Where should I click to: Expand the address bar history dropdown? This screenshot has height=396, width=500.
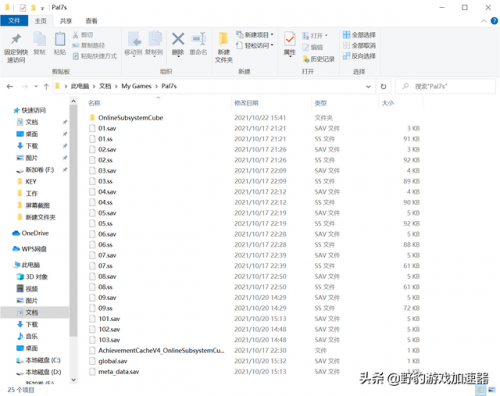tap(368, 86)
